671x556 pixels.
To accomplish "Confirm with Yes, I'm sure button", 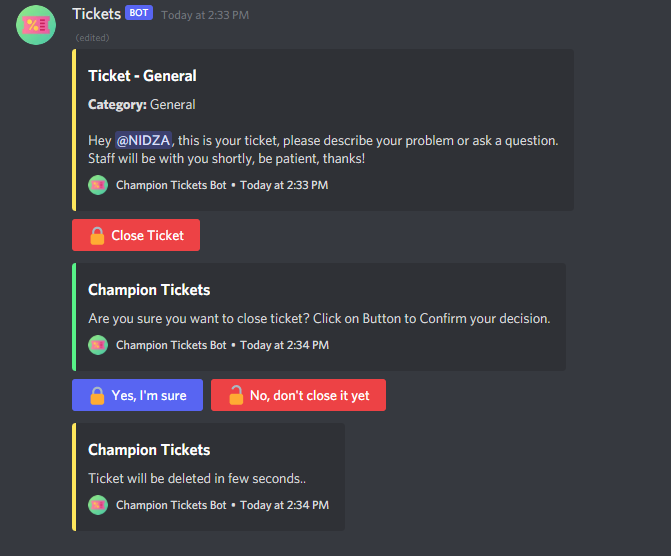I will pos(137,396).
